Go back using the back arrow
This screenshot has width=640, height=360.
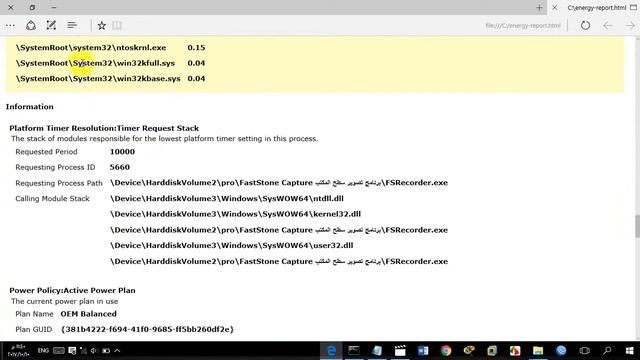[x=608, y=25]
